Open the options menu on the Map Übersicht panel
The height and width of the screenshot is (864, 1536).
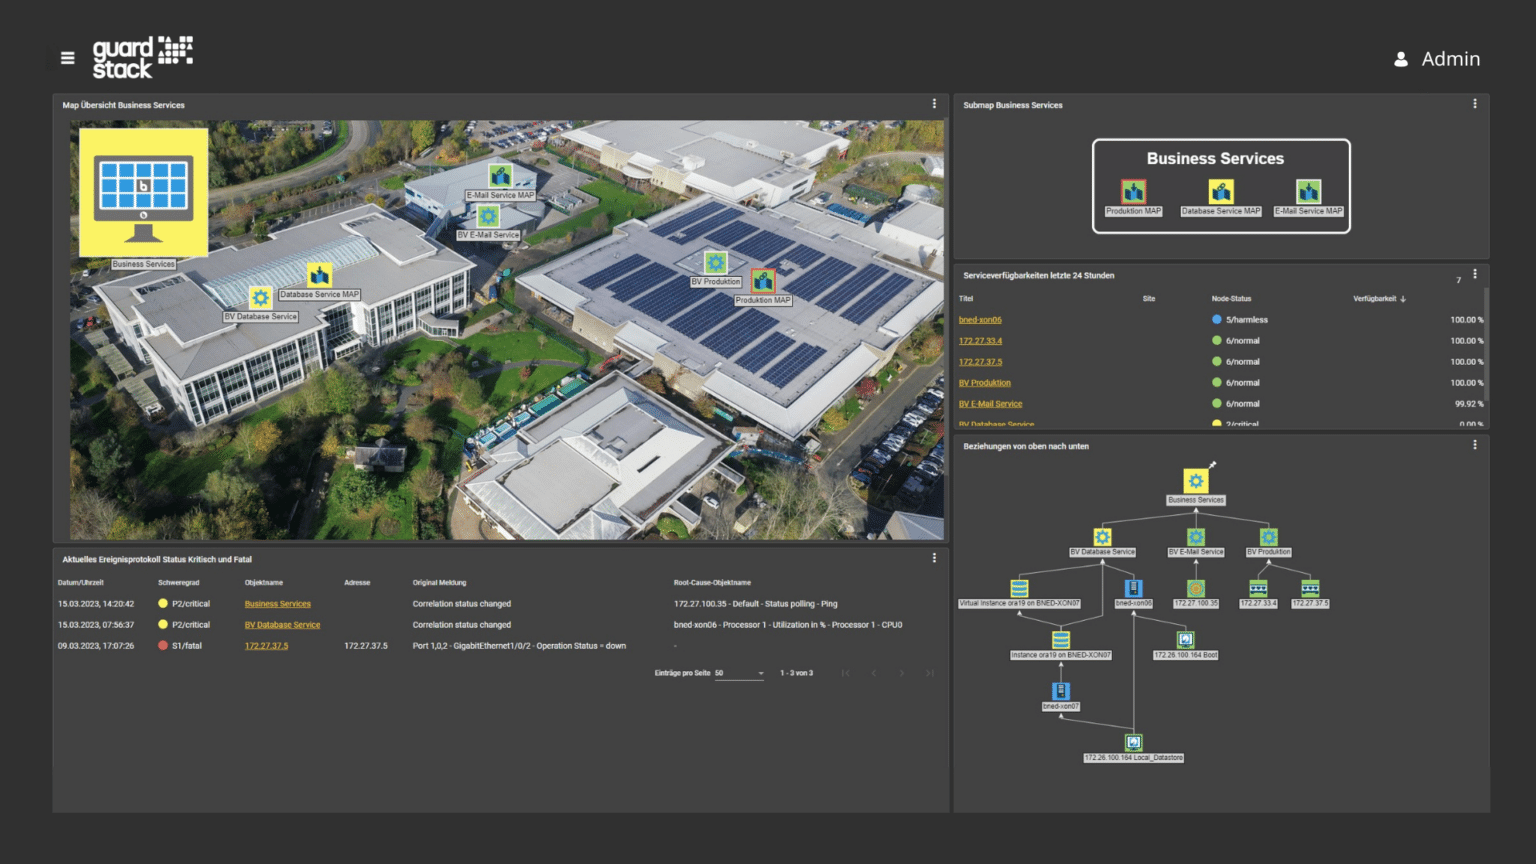click(x=933, y=104)
